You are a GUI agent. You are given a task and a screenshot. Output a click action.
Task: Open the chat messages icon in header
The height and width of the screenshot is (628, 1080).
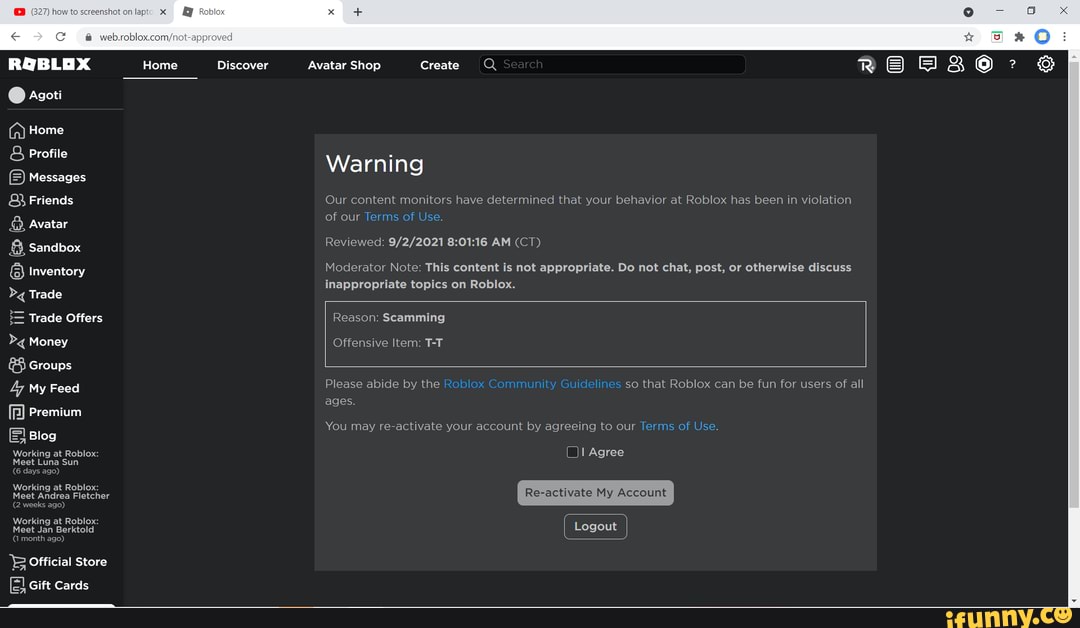tap(927, 64)
